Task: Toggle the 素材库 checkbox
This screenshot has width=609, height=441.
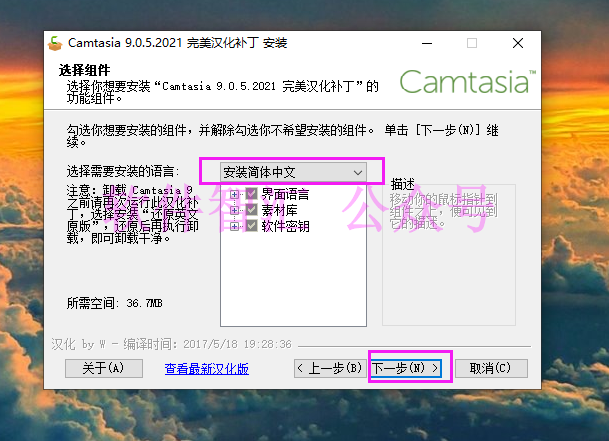Action: (x=252, y=210)
